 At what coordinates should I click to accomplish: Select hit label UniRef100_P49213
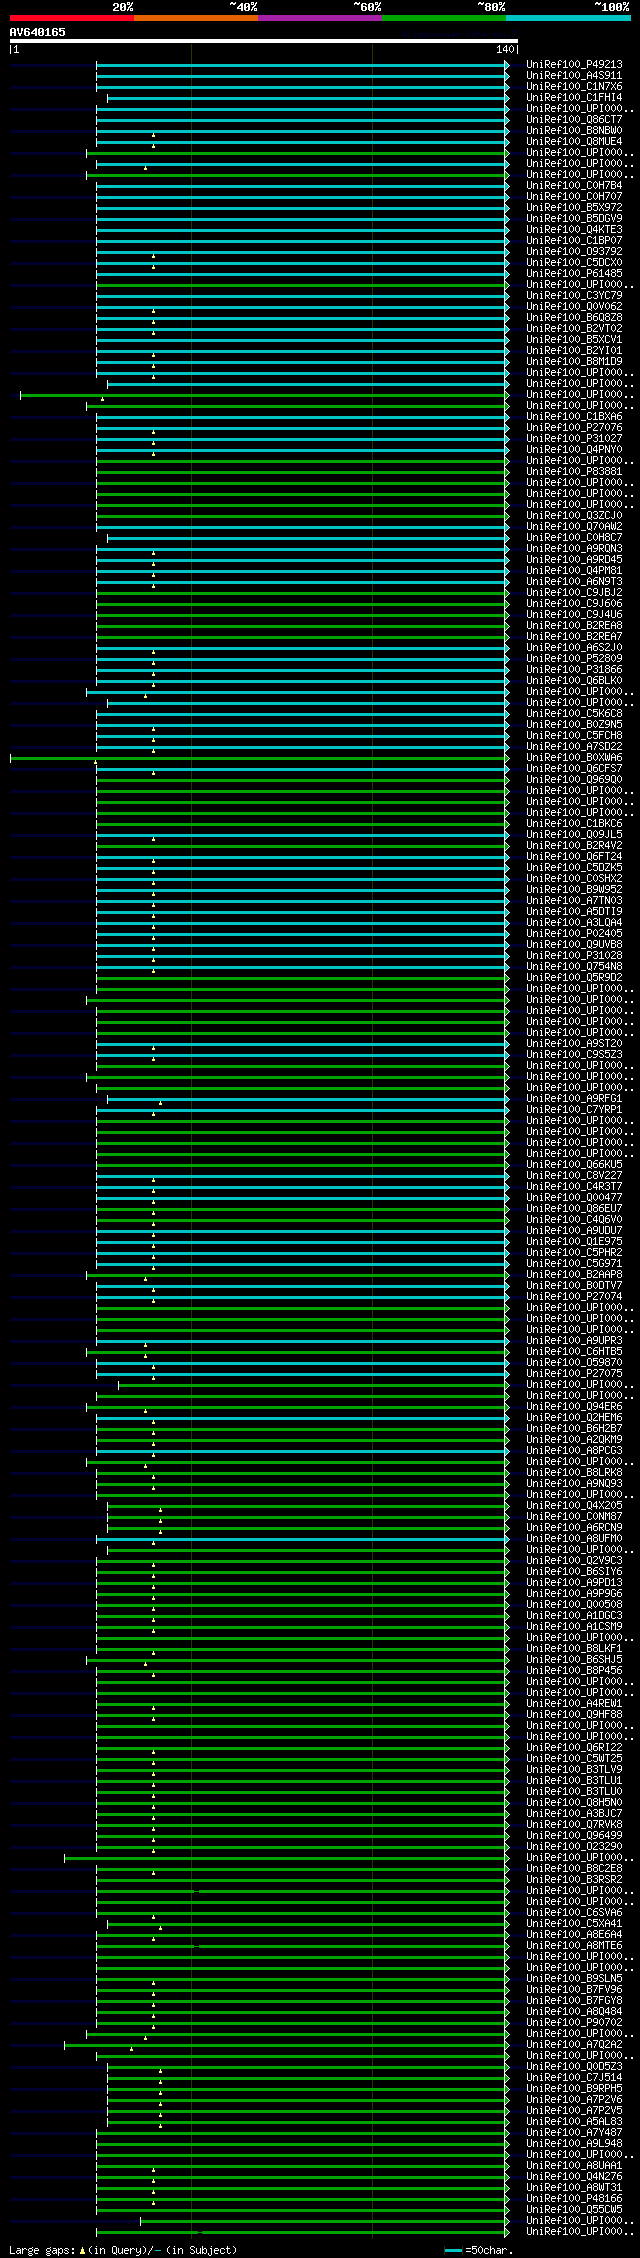pos(574,65)
